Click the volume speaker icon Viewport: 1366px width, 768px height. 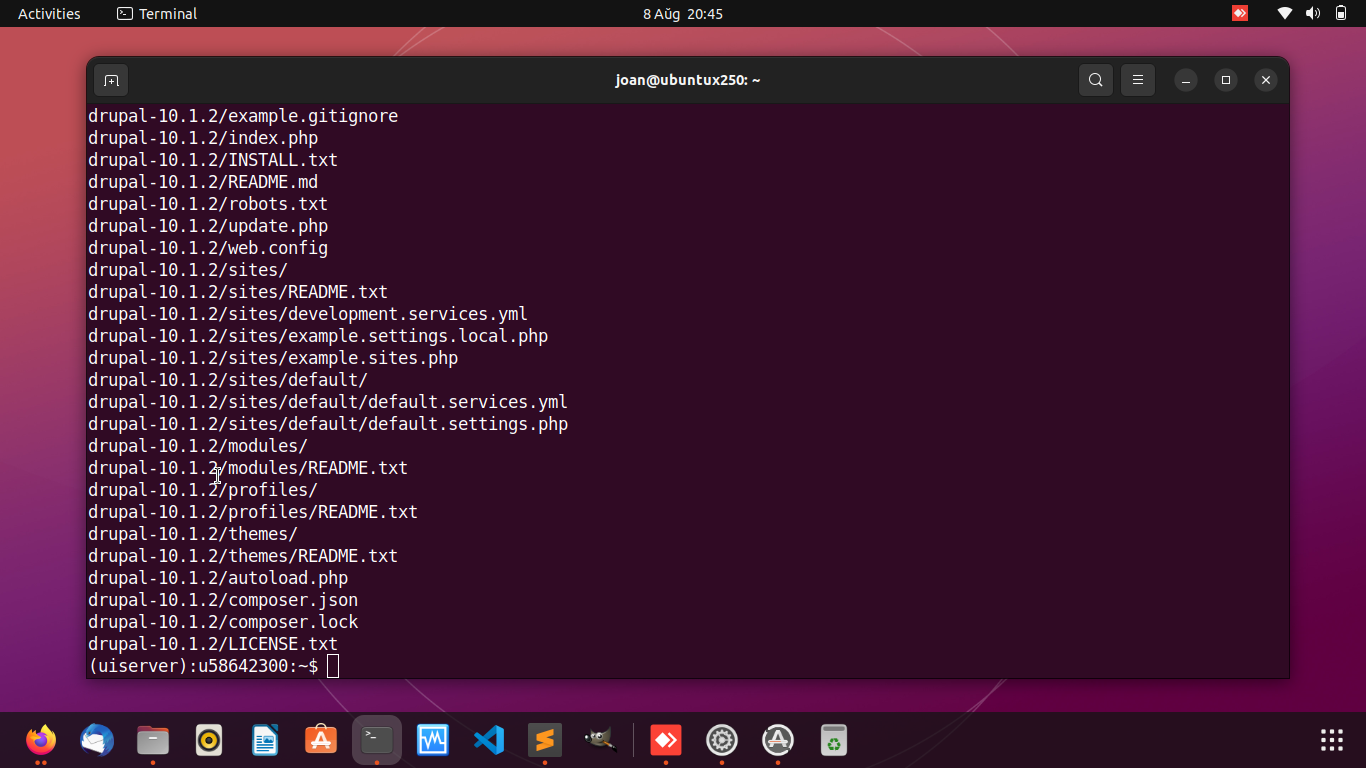tap(1313, 14)
